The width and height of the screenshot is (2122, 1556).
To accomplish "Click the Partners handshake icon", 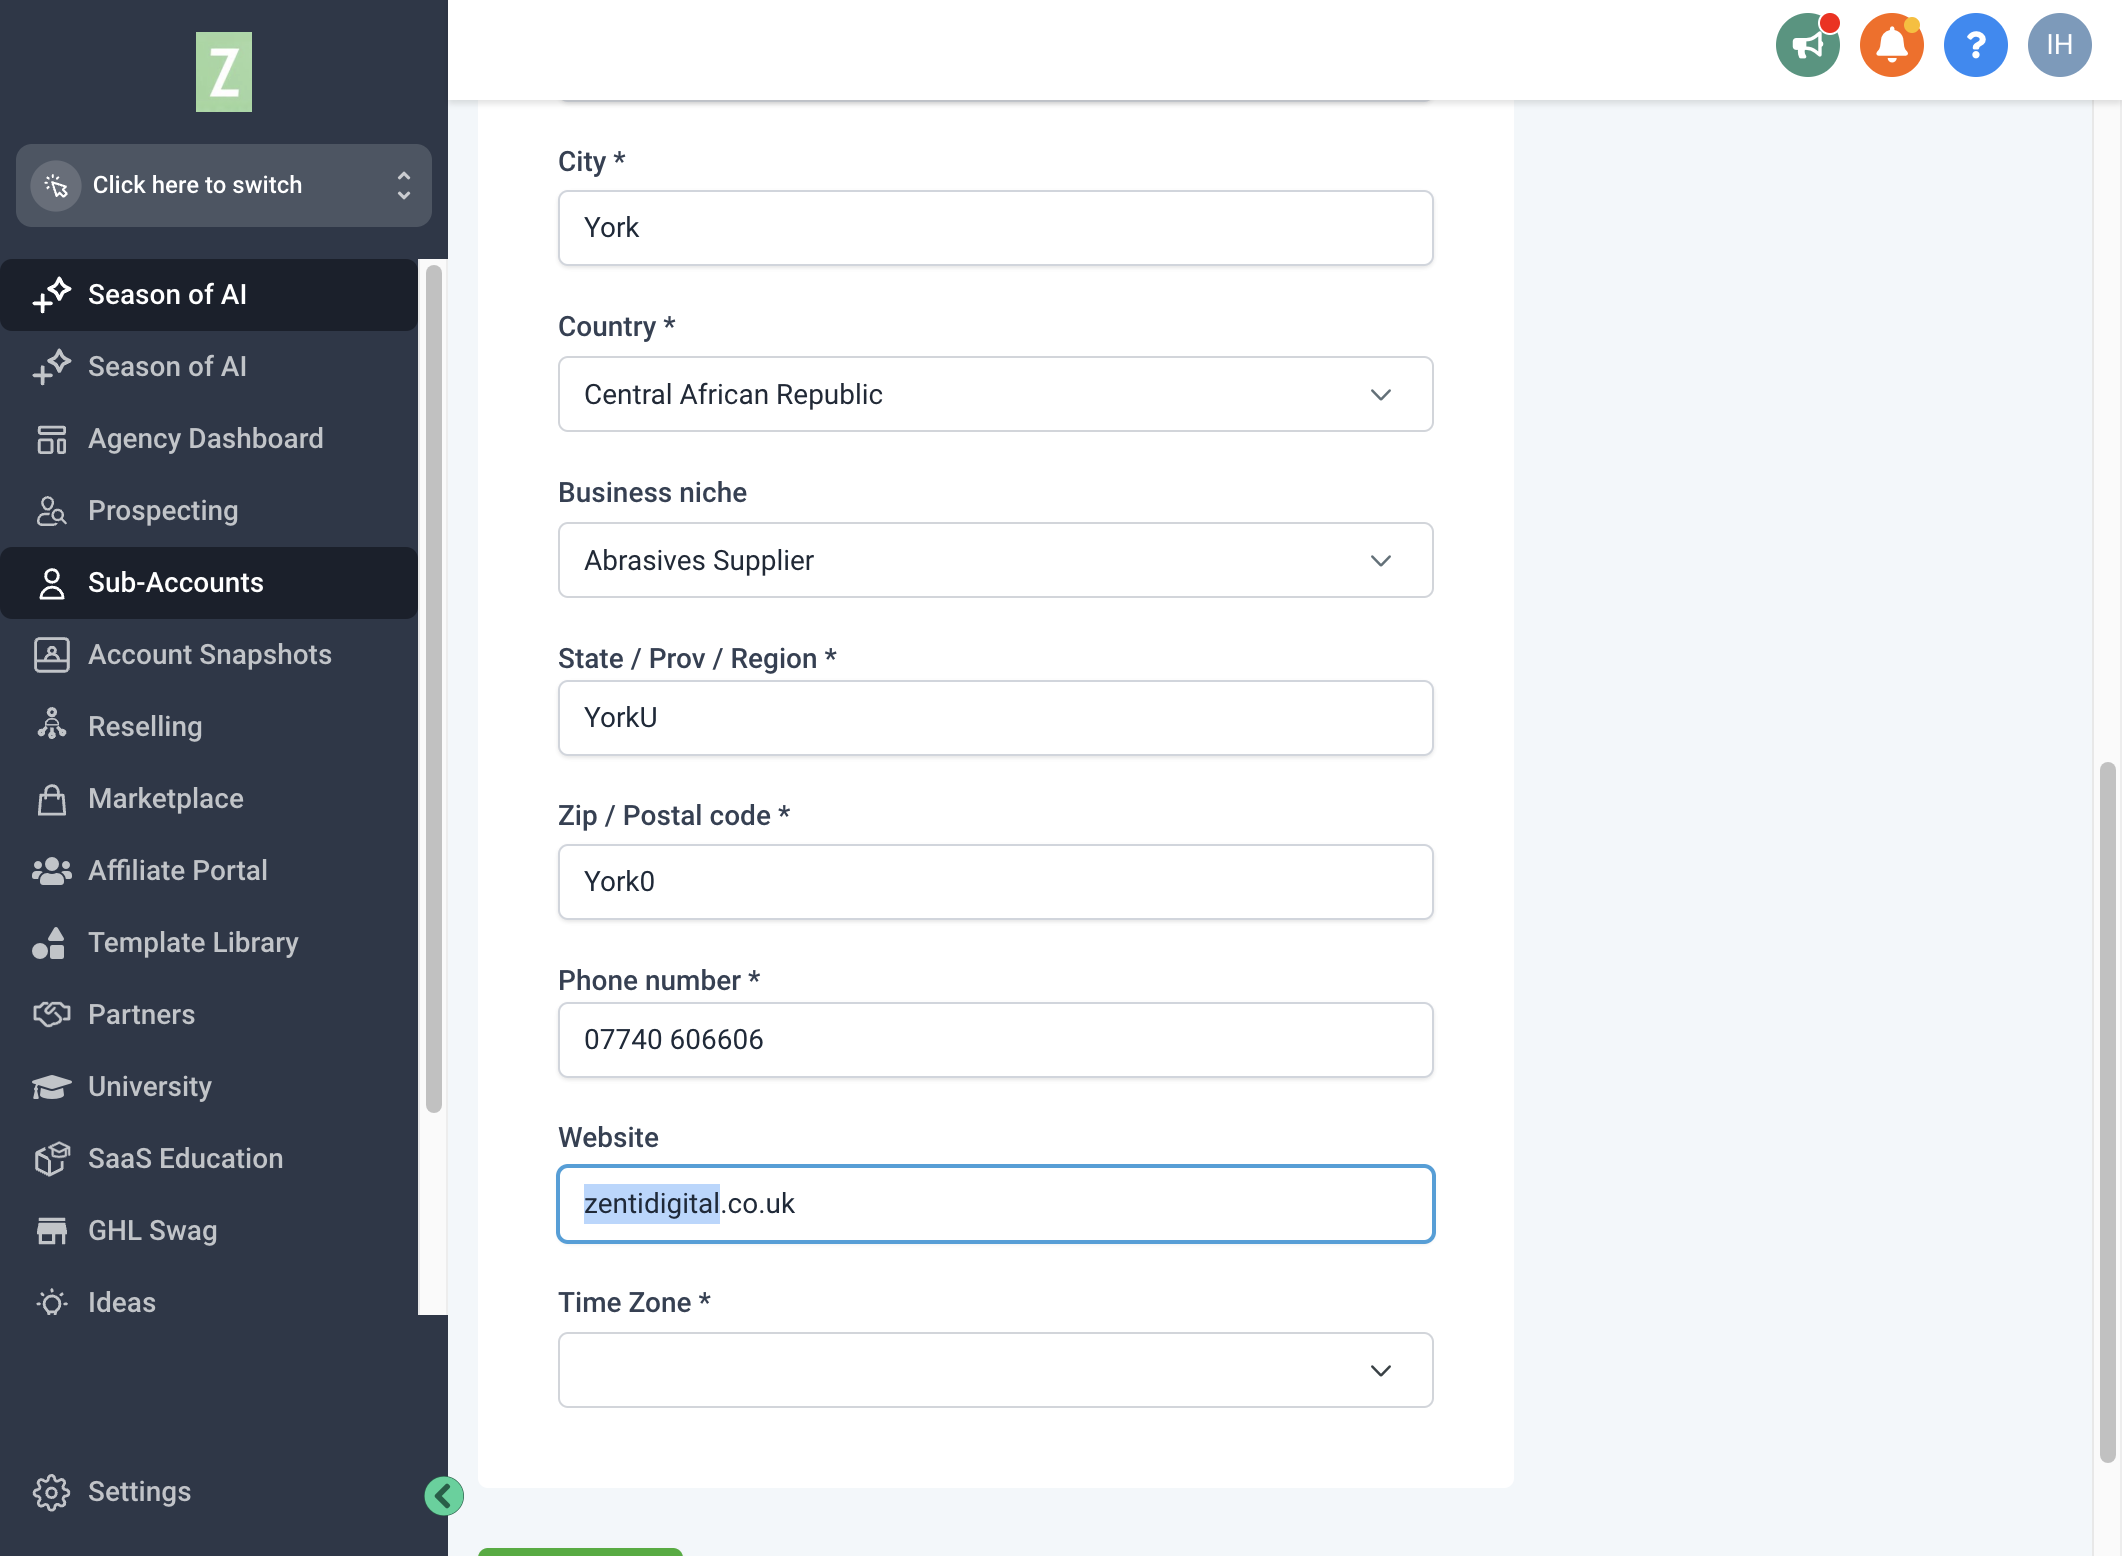I will click(x=51, y=1015).
